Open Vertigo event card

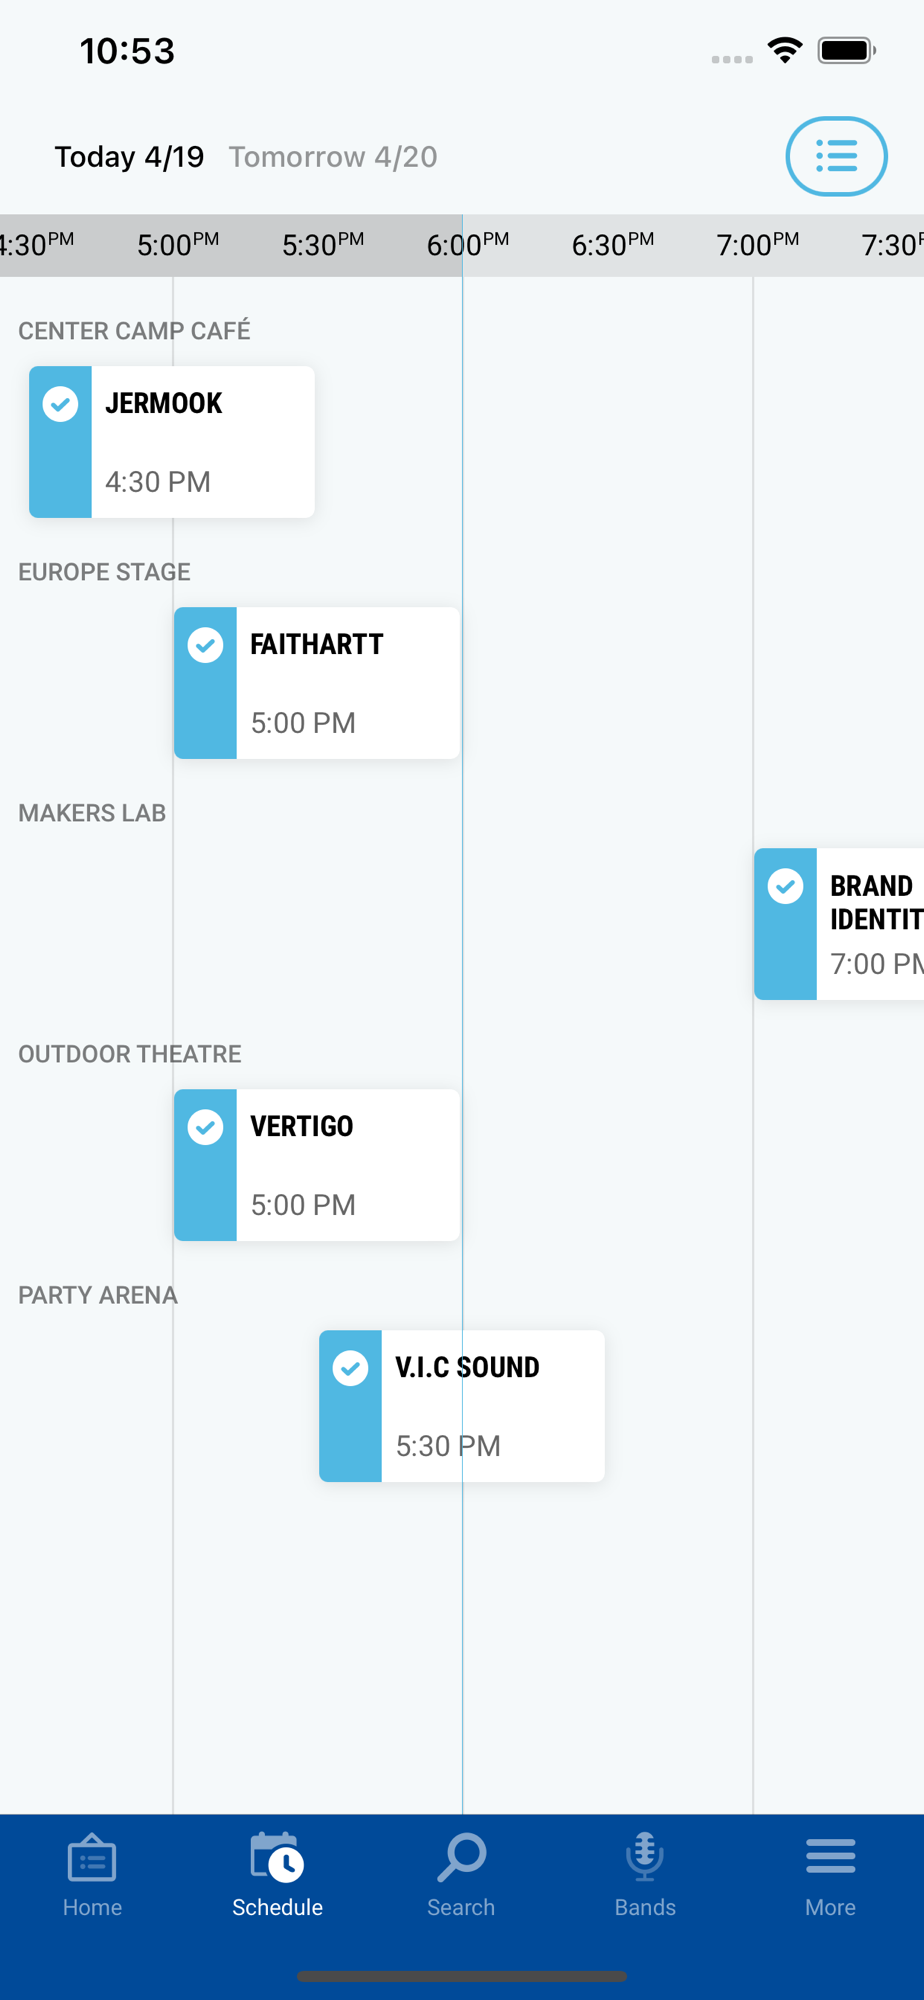click(x=345, y=1166)
